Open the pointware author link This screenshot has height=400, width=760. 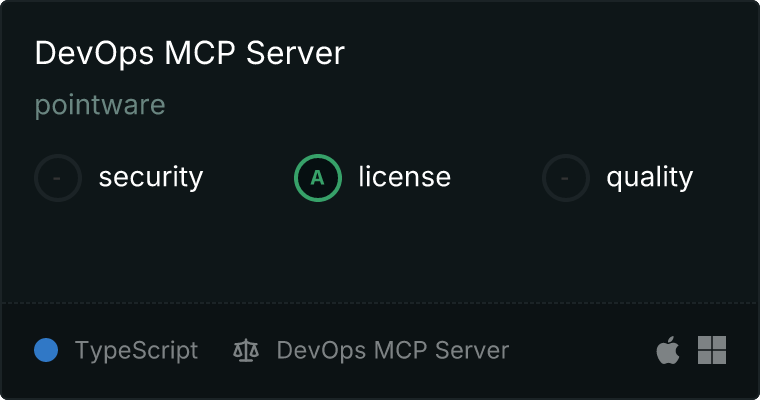tap(100, 105)
